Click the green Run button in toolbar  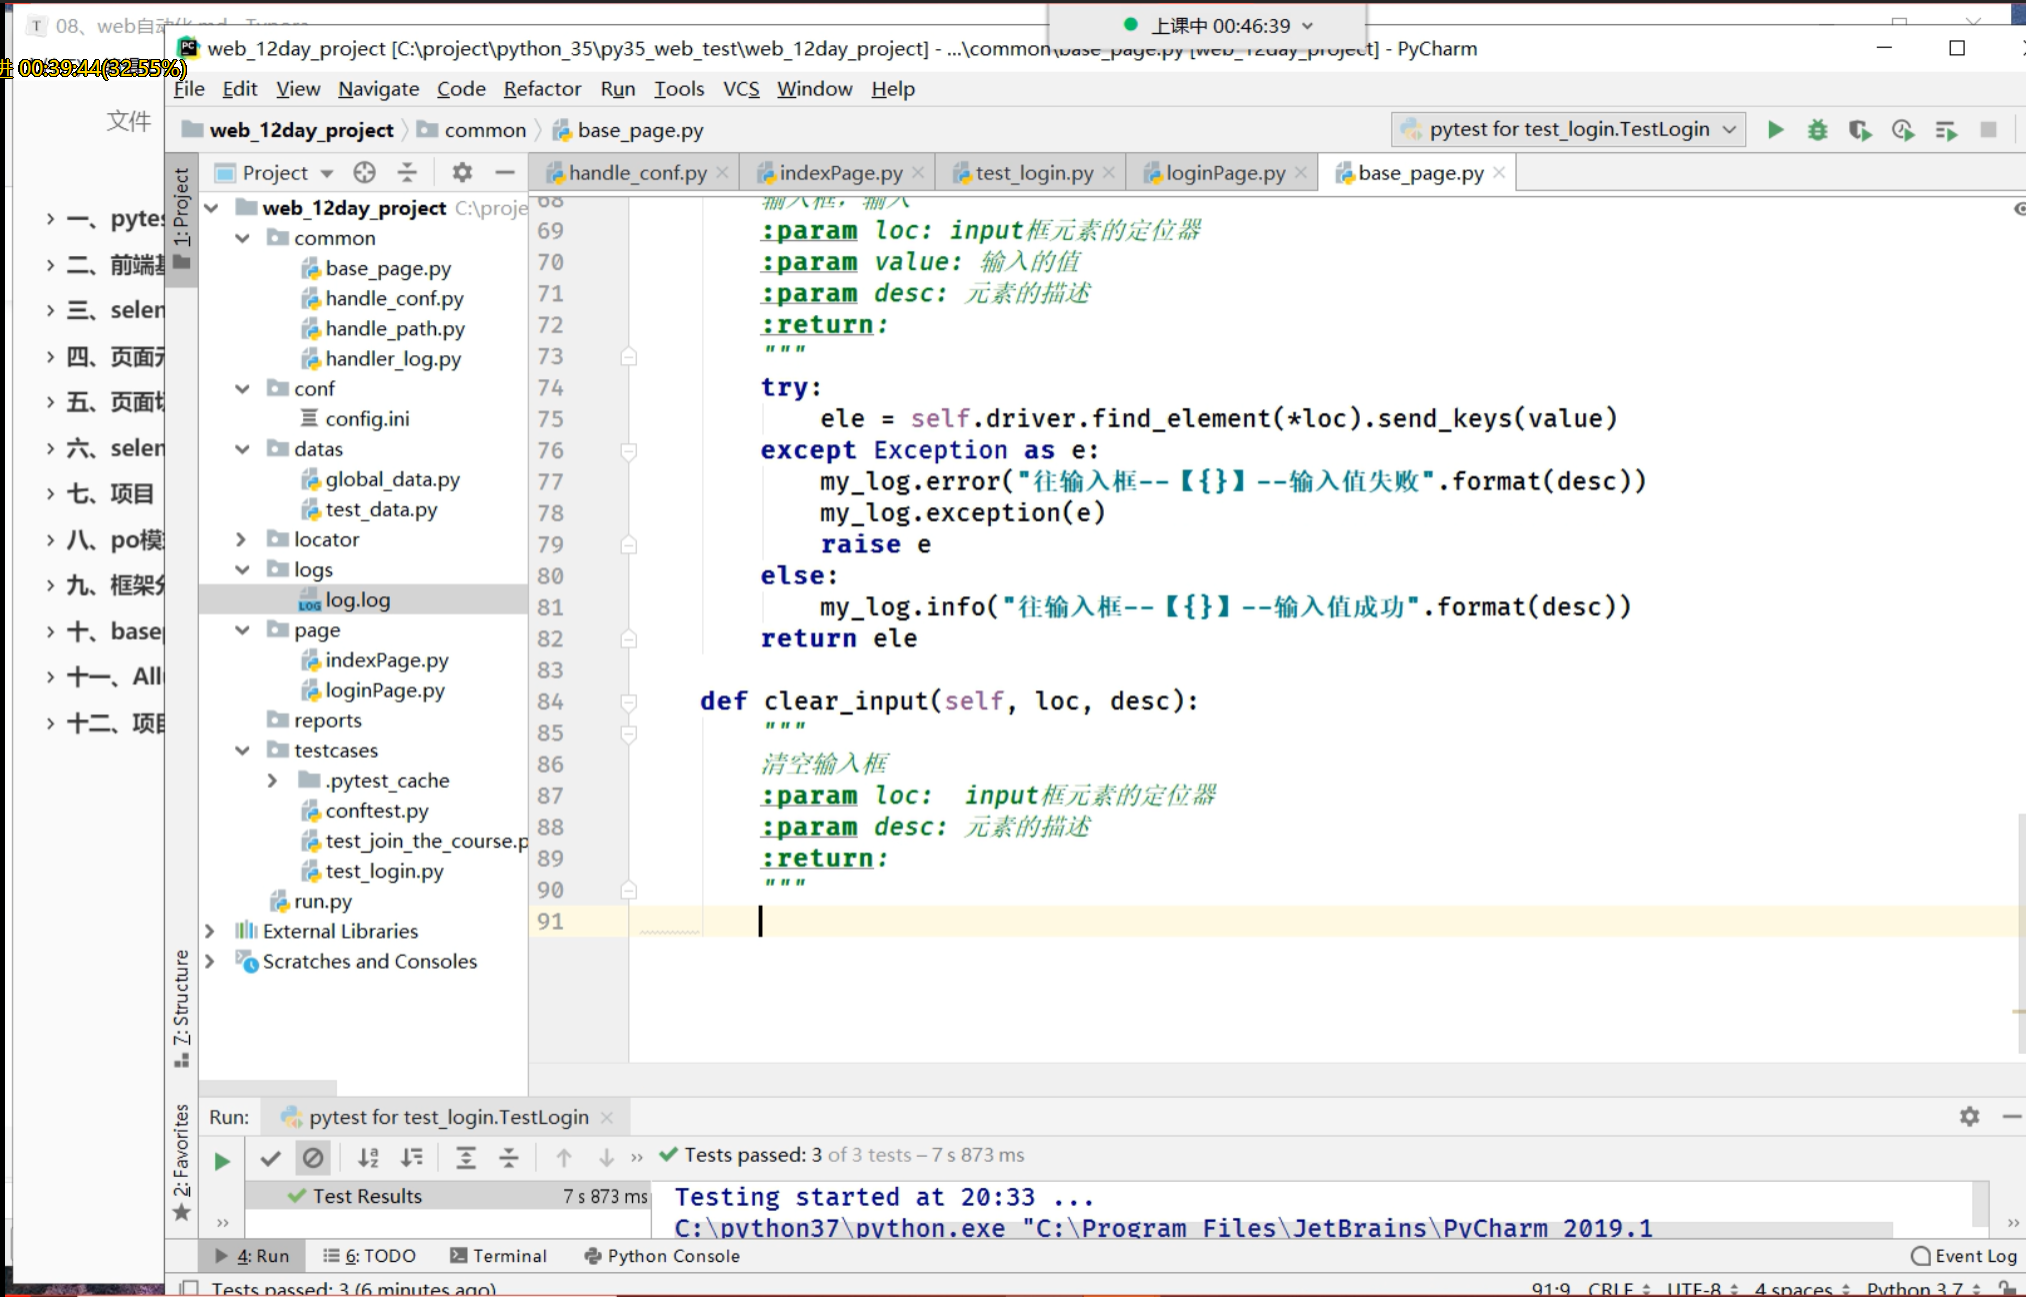1775,130
